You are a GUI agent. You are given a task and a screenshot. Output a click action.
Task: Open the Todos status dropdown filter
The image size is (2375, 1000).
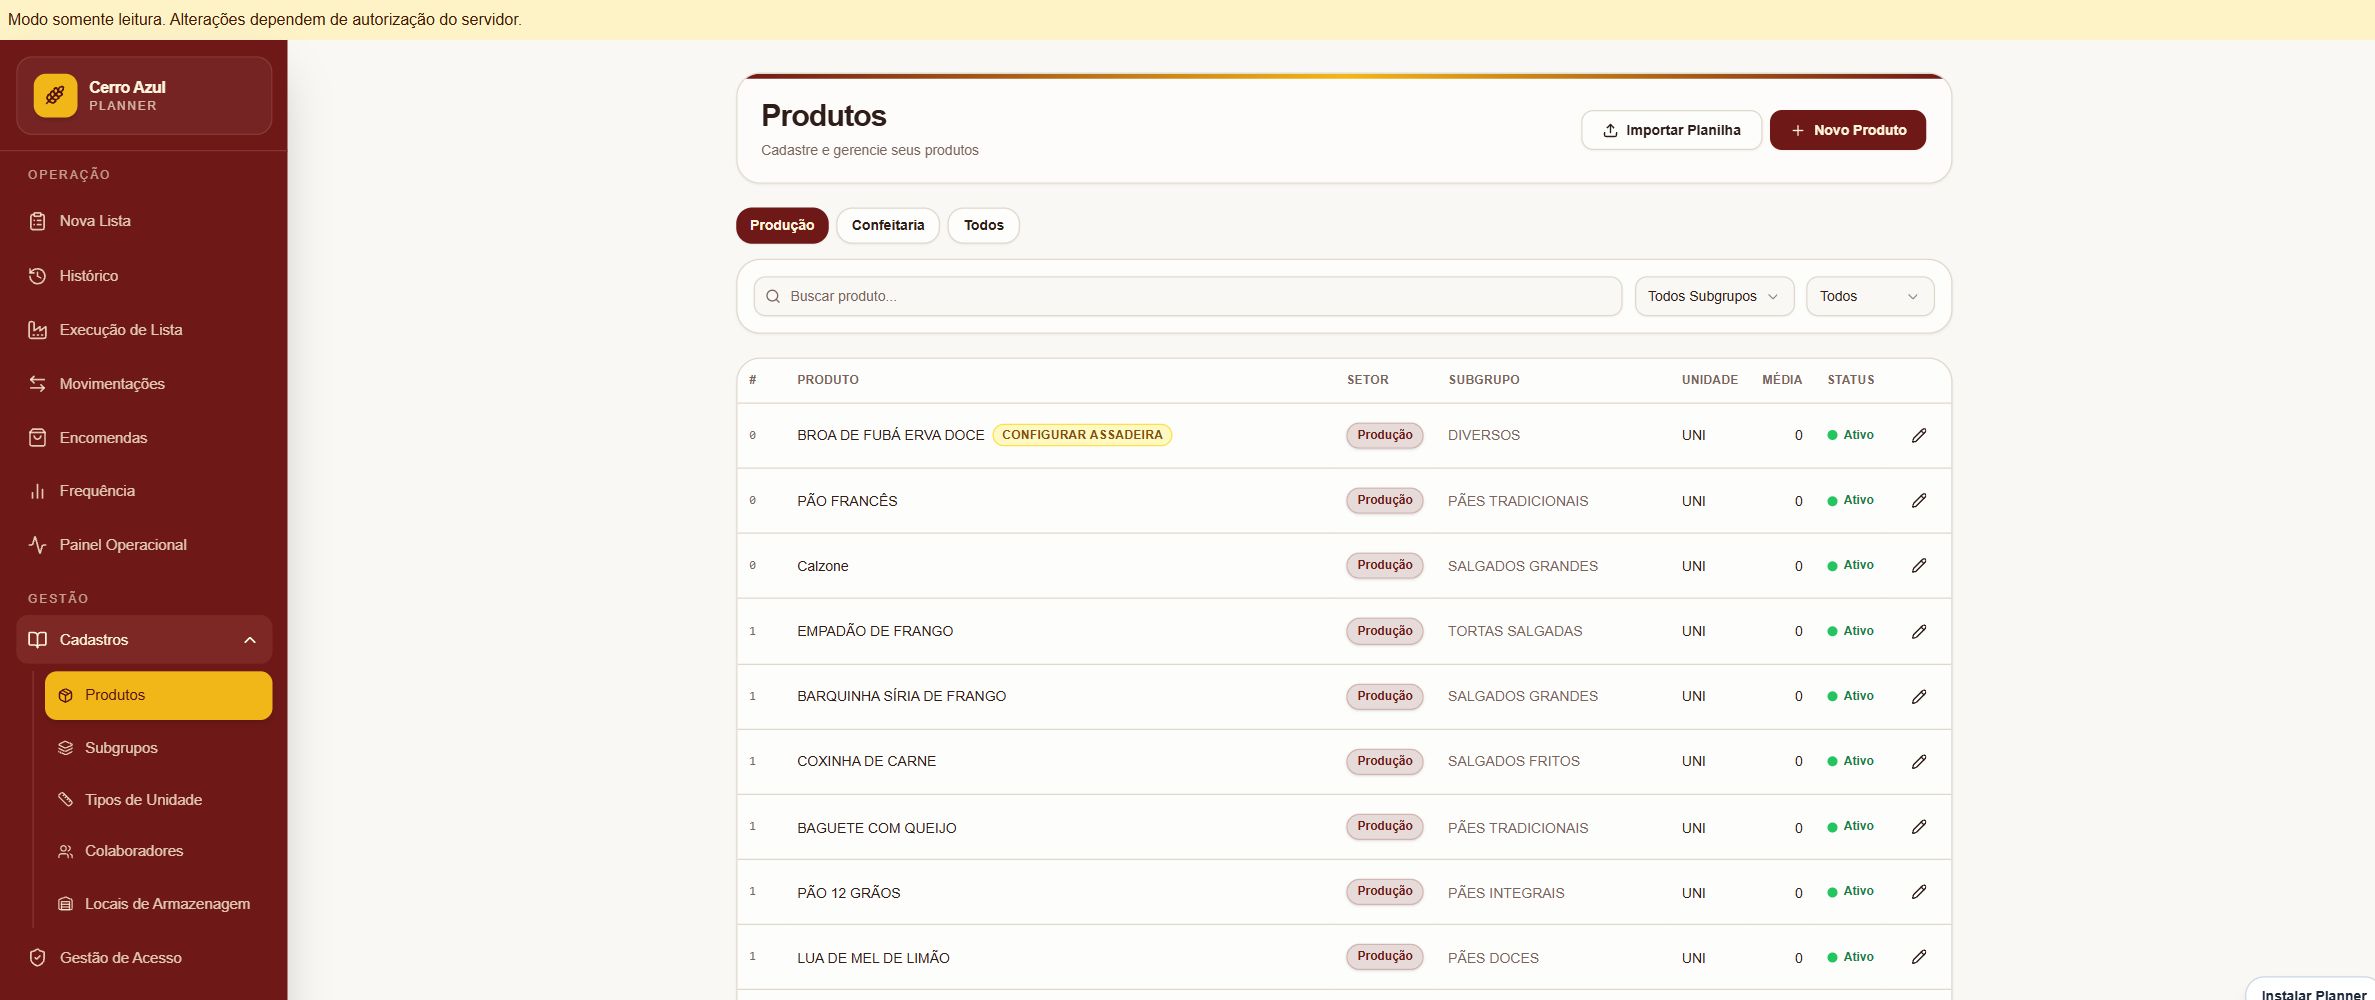pos(1869,296)
